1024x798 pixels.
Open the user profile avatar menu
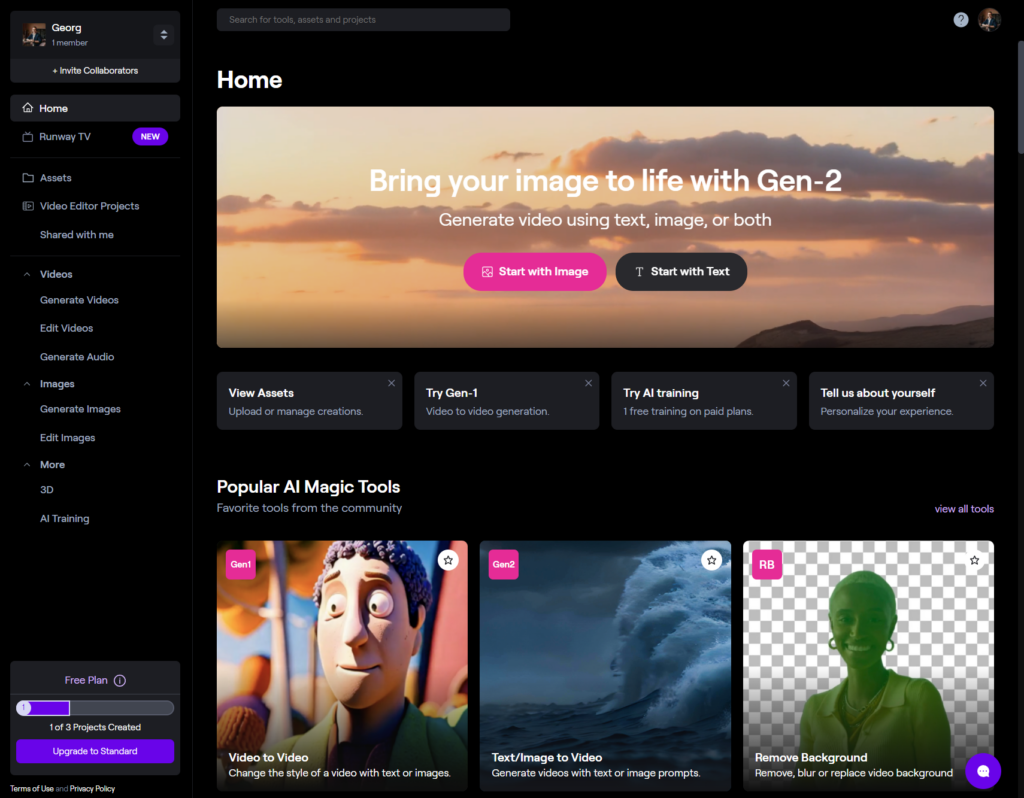pos(989,20)
